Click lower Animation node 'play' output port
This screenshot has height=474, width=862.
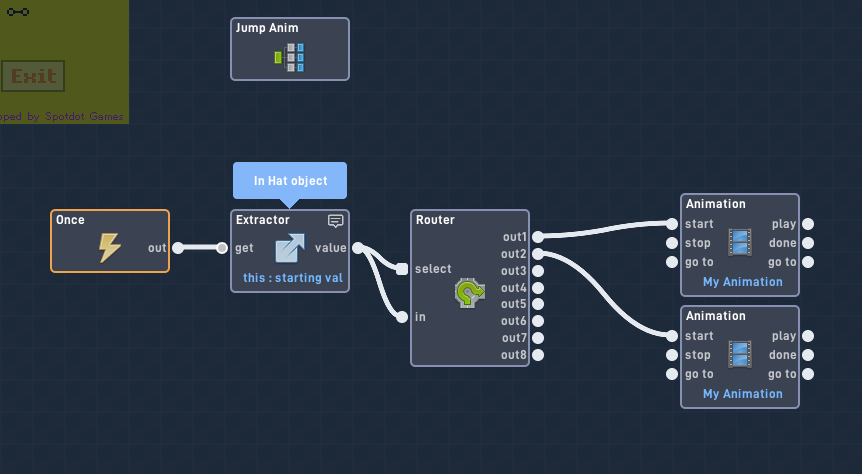point(808,335)
